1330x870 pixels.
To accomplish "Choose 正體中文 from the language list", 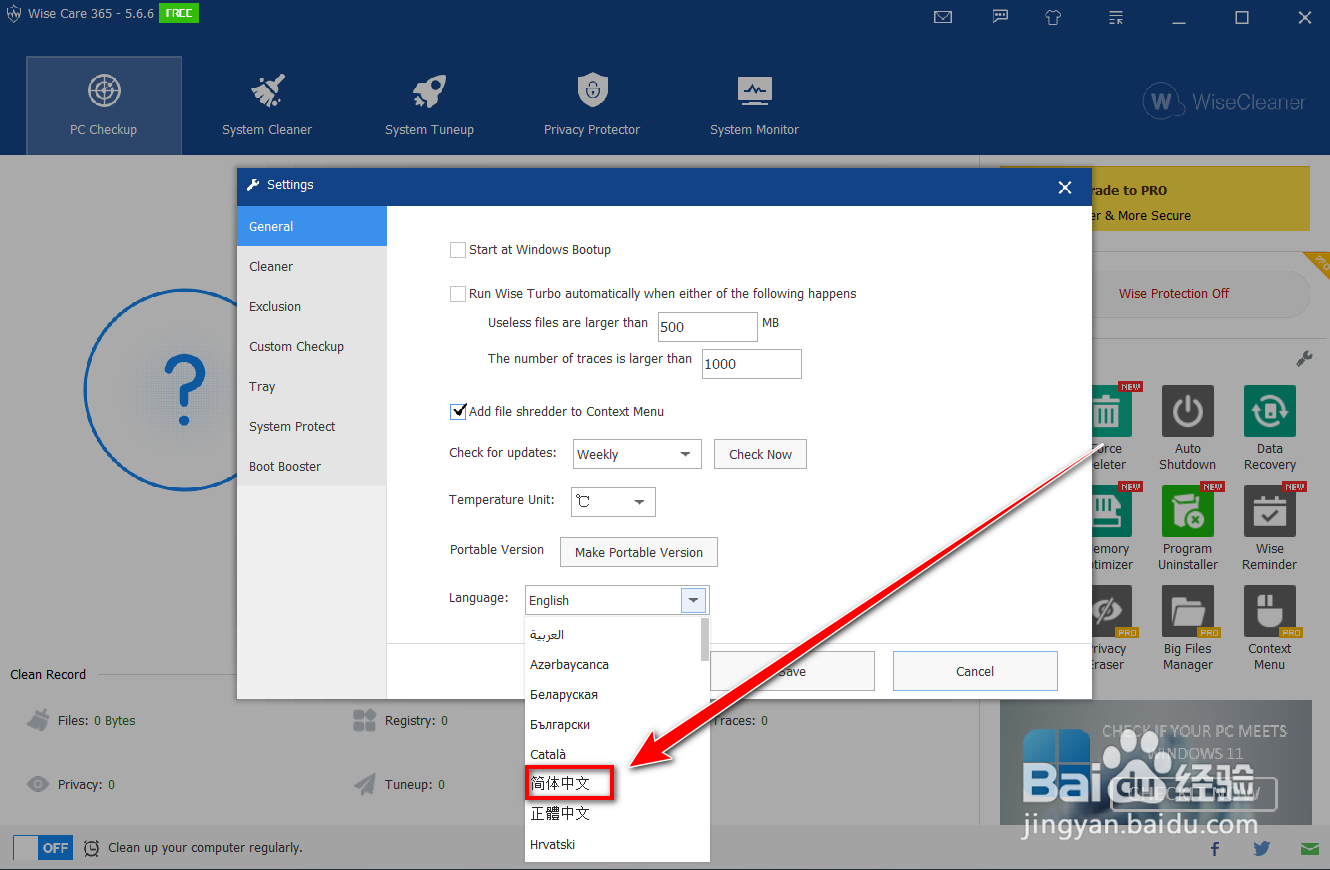I will coord(613,814).
